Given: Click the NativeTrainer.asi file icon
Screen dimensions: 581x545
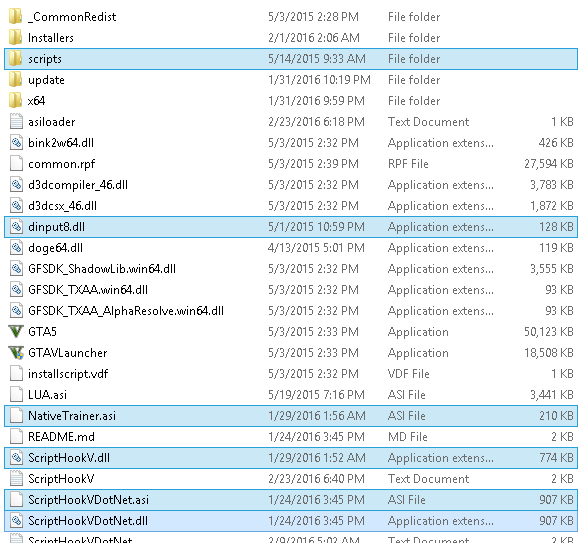Looking at the screenshot, I should [x=16, y=415].
